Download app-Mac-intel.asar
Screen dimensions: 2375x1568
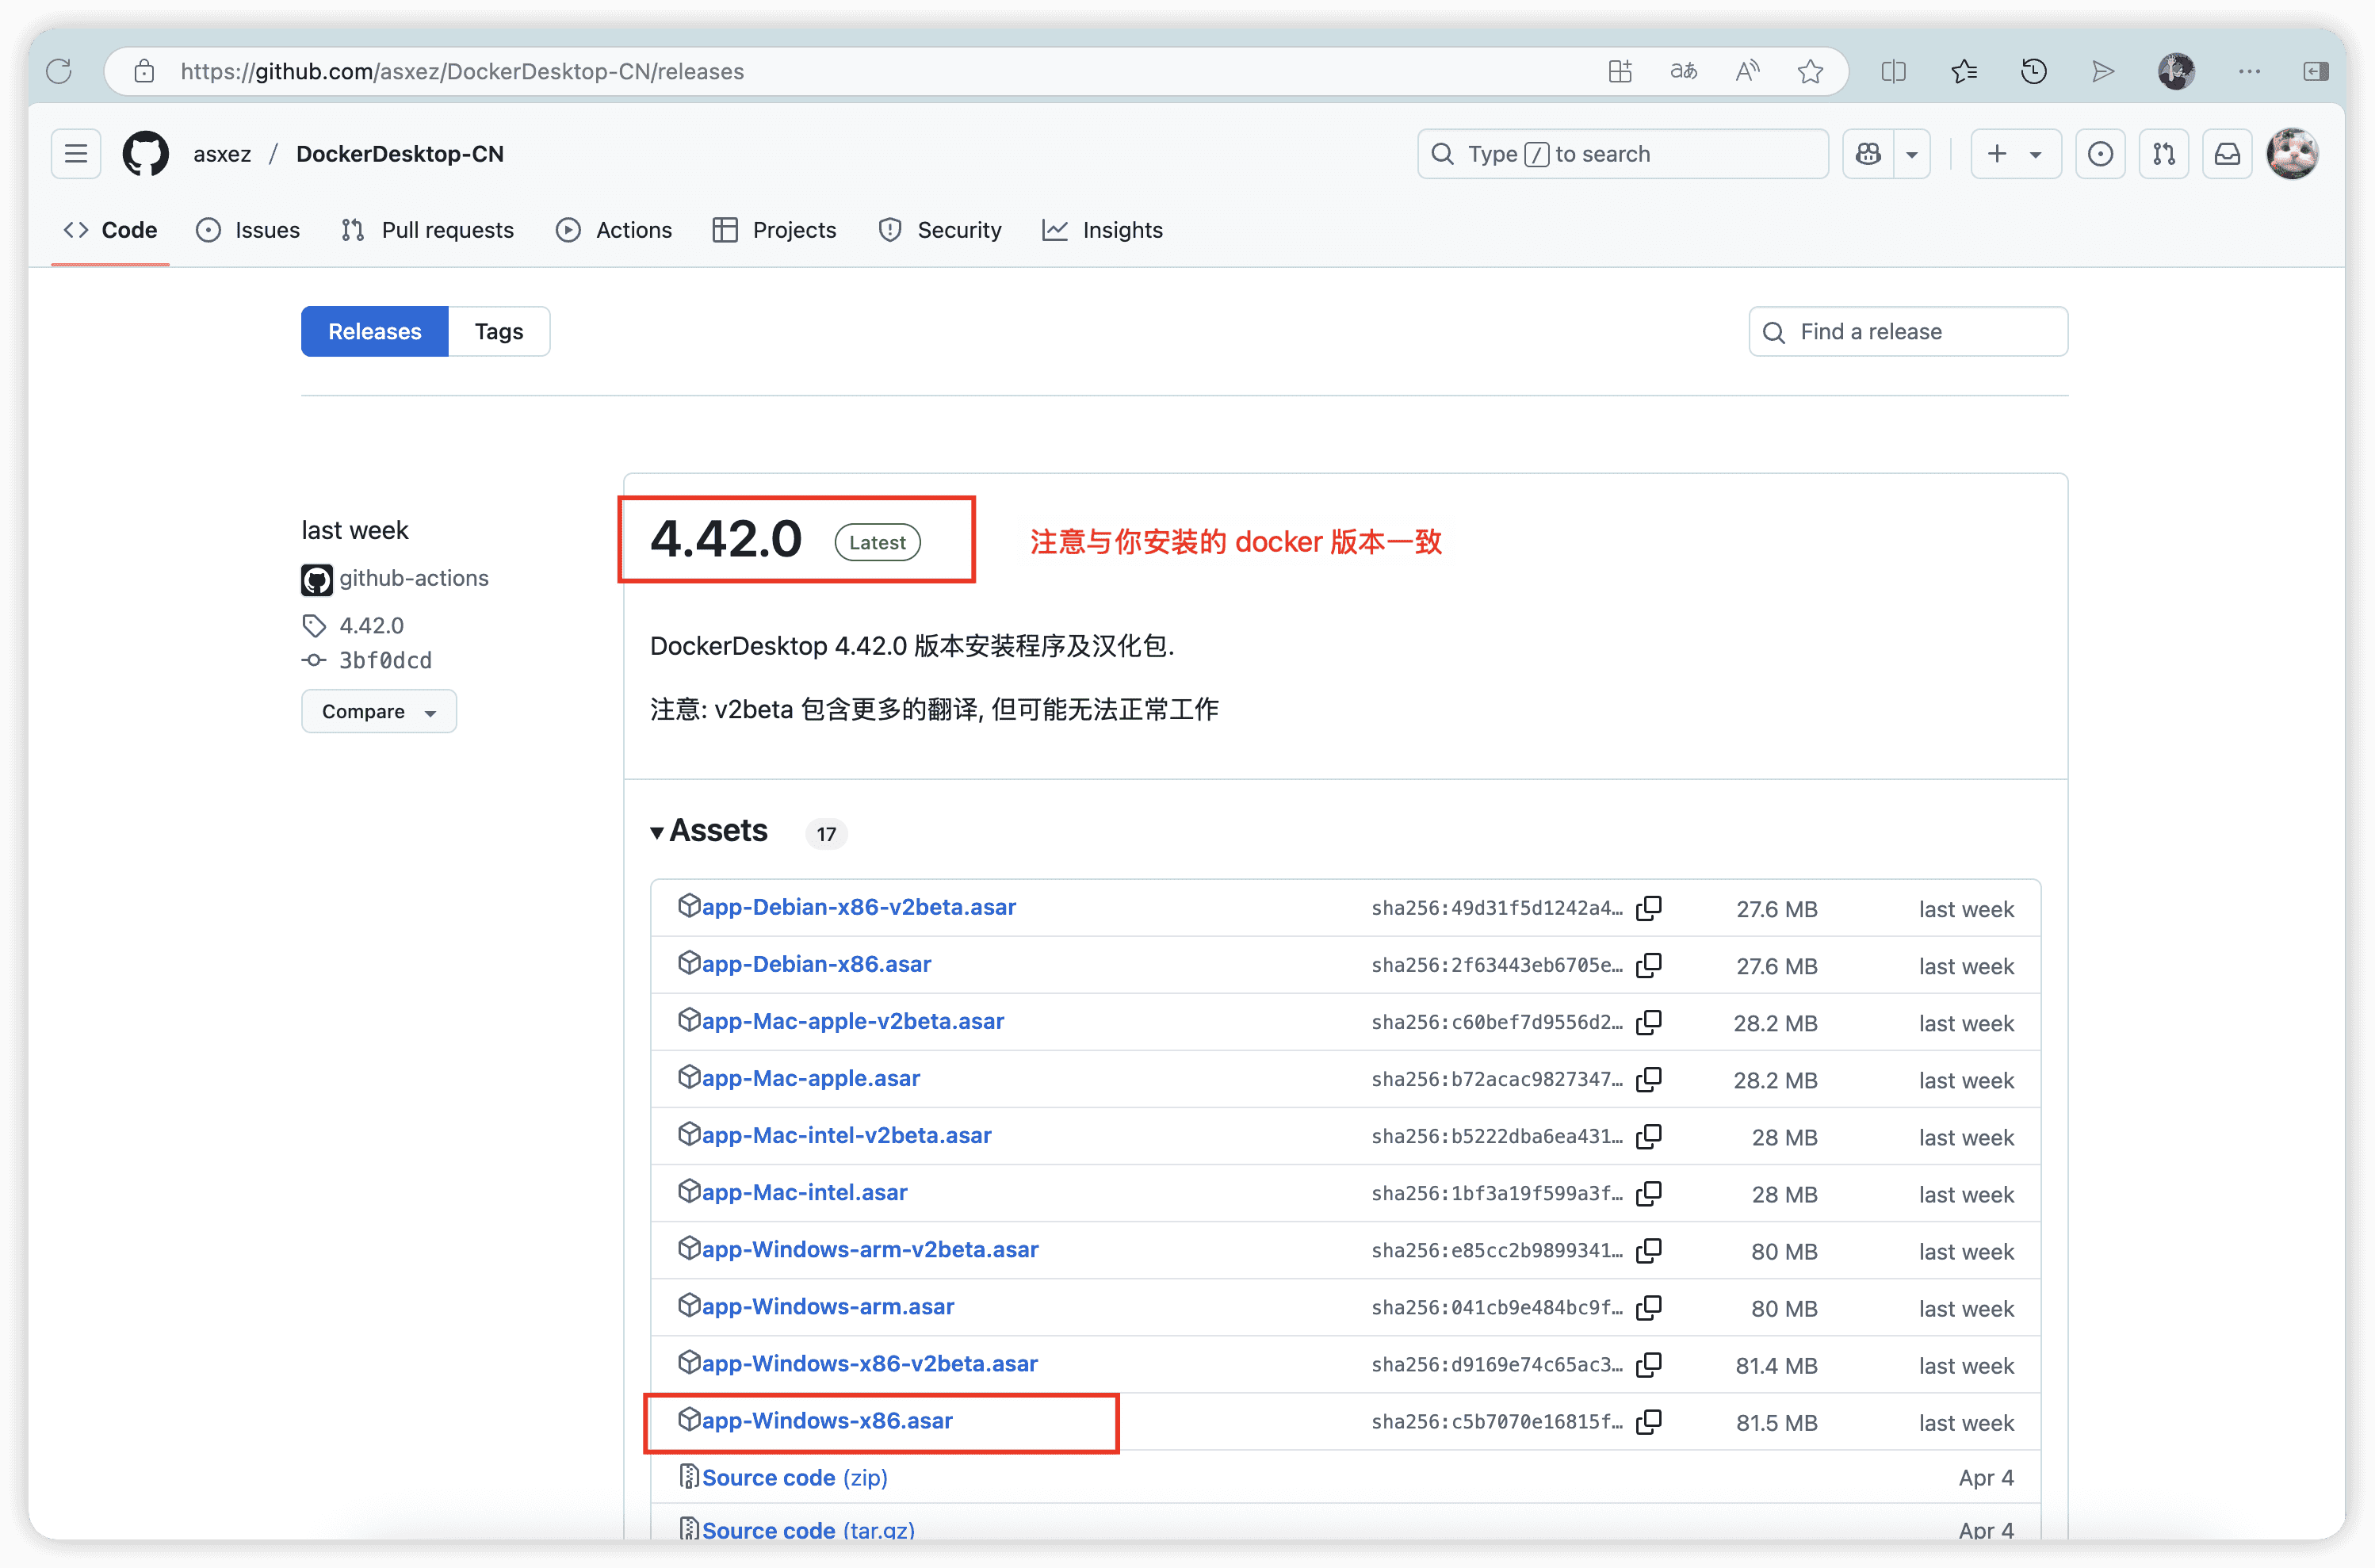805,1192
